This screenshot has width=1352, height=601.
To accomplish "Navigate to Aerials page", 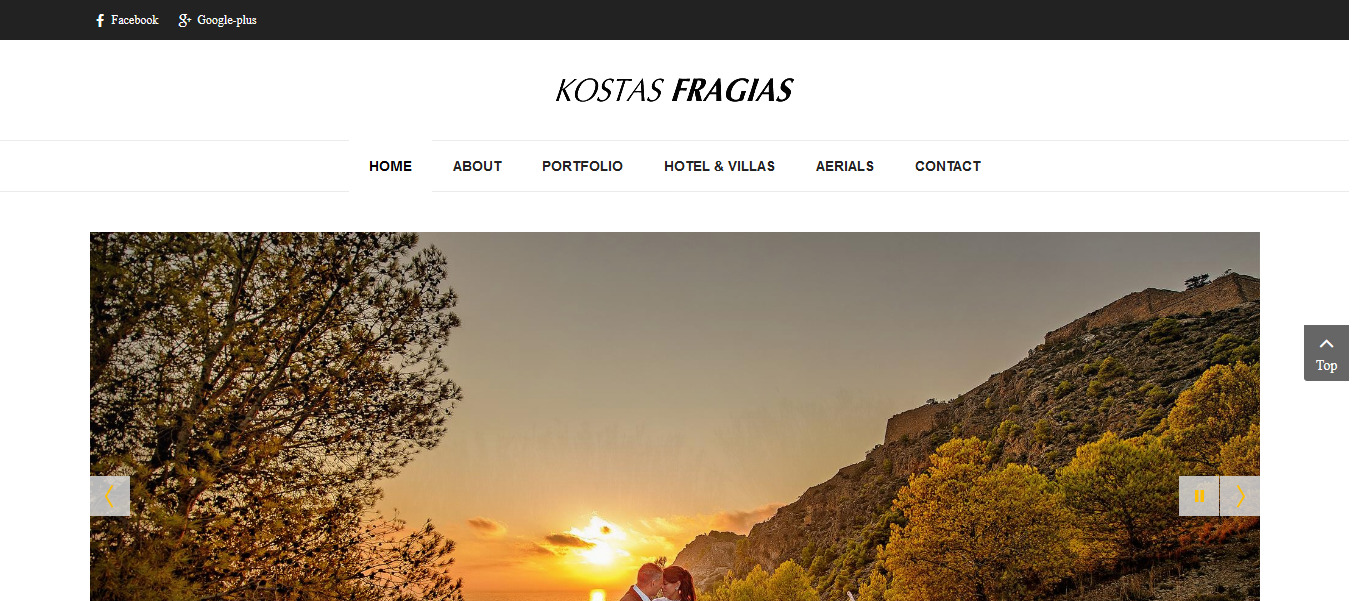I will point(845,166).
